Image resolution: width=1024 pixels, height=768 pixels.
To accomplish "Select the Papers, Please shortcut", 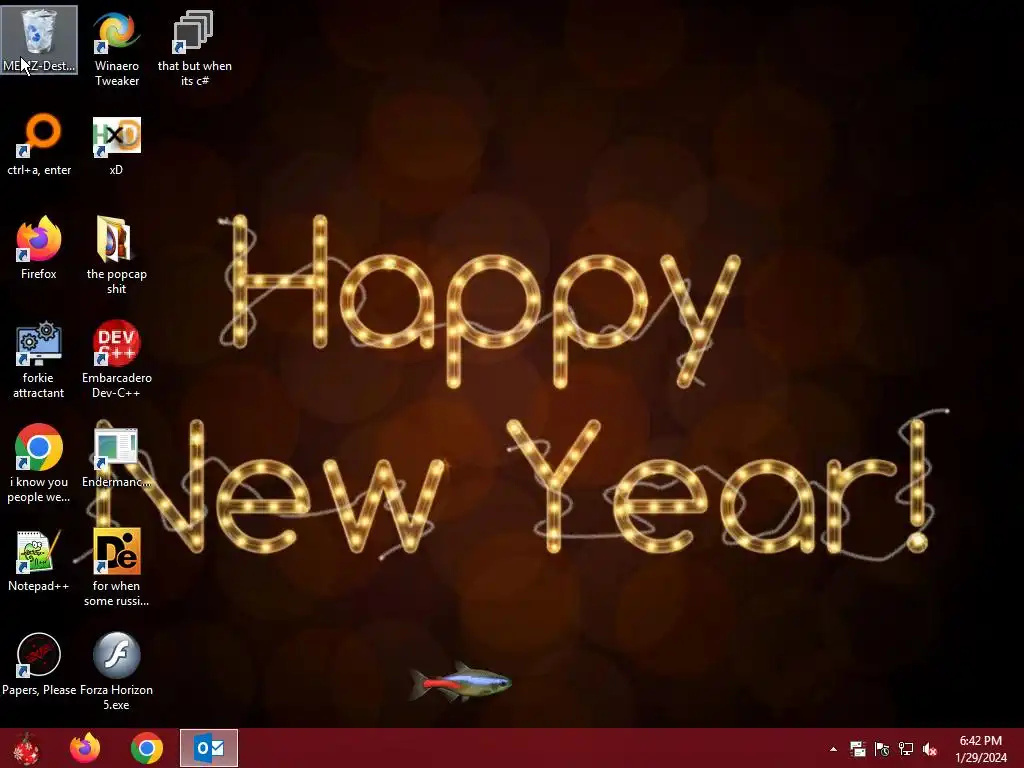I will pos(39,664).
